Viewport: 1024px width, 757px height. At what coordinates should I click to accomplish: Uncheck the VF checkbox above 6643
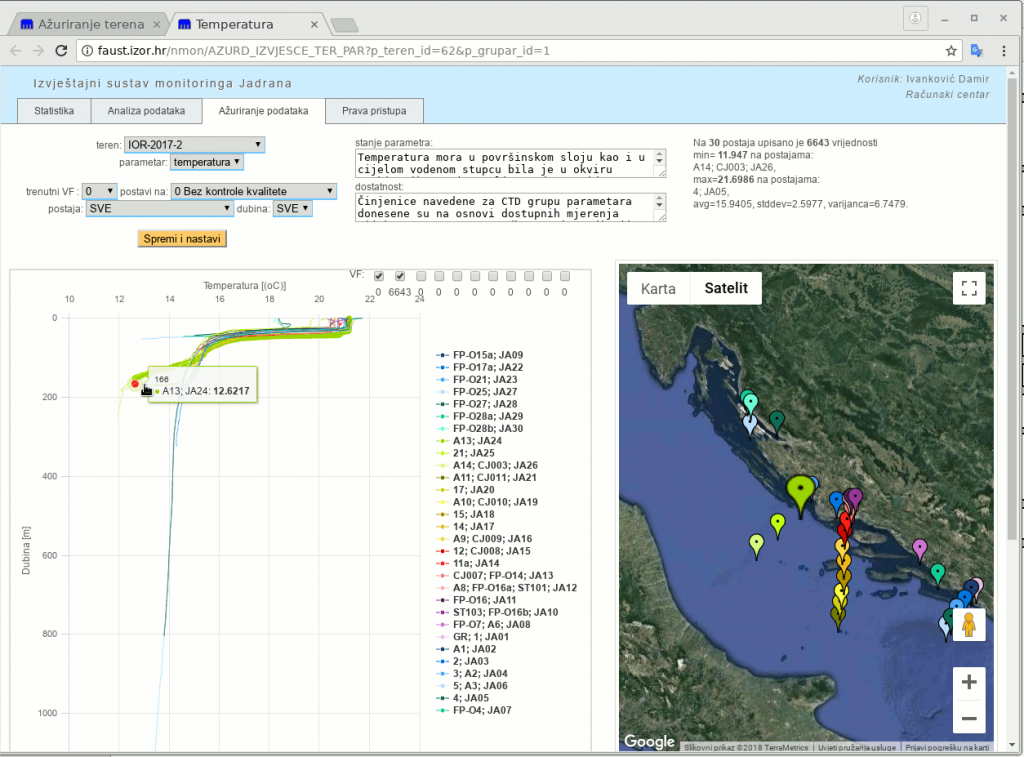(x=400, y=276)
